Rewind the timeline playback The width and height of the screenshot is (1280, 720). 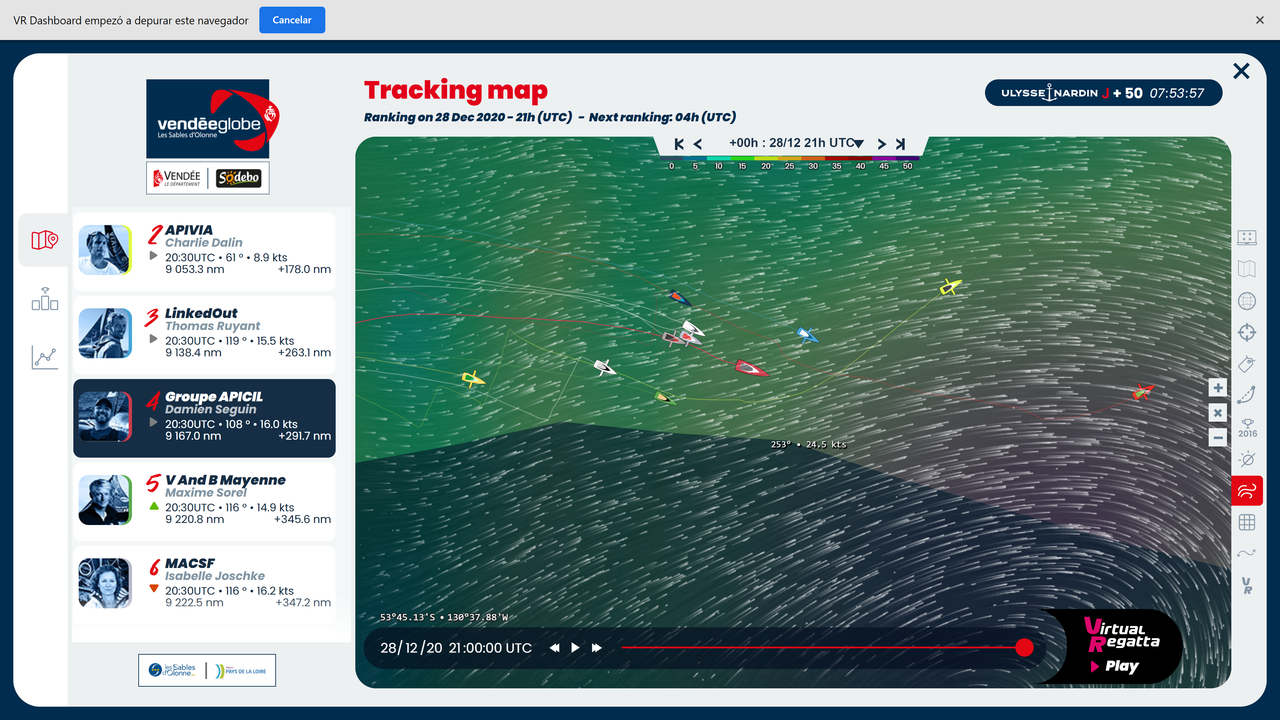(x=554, y=648)
